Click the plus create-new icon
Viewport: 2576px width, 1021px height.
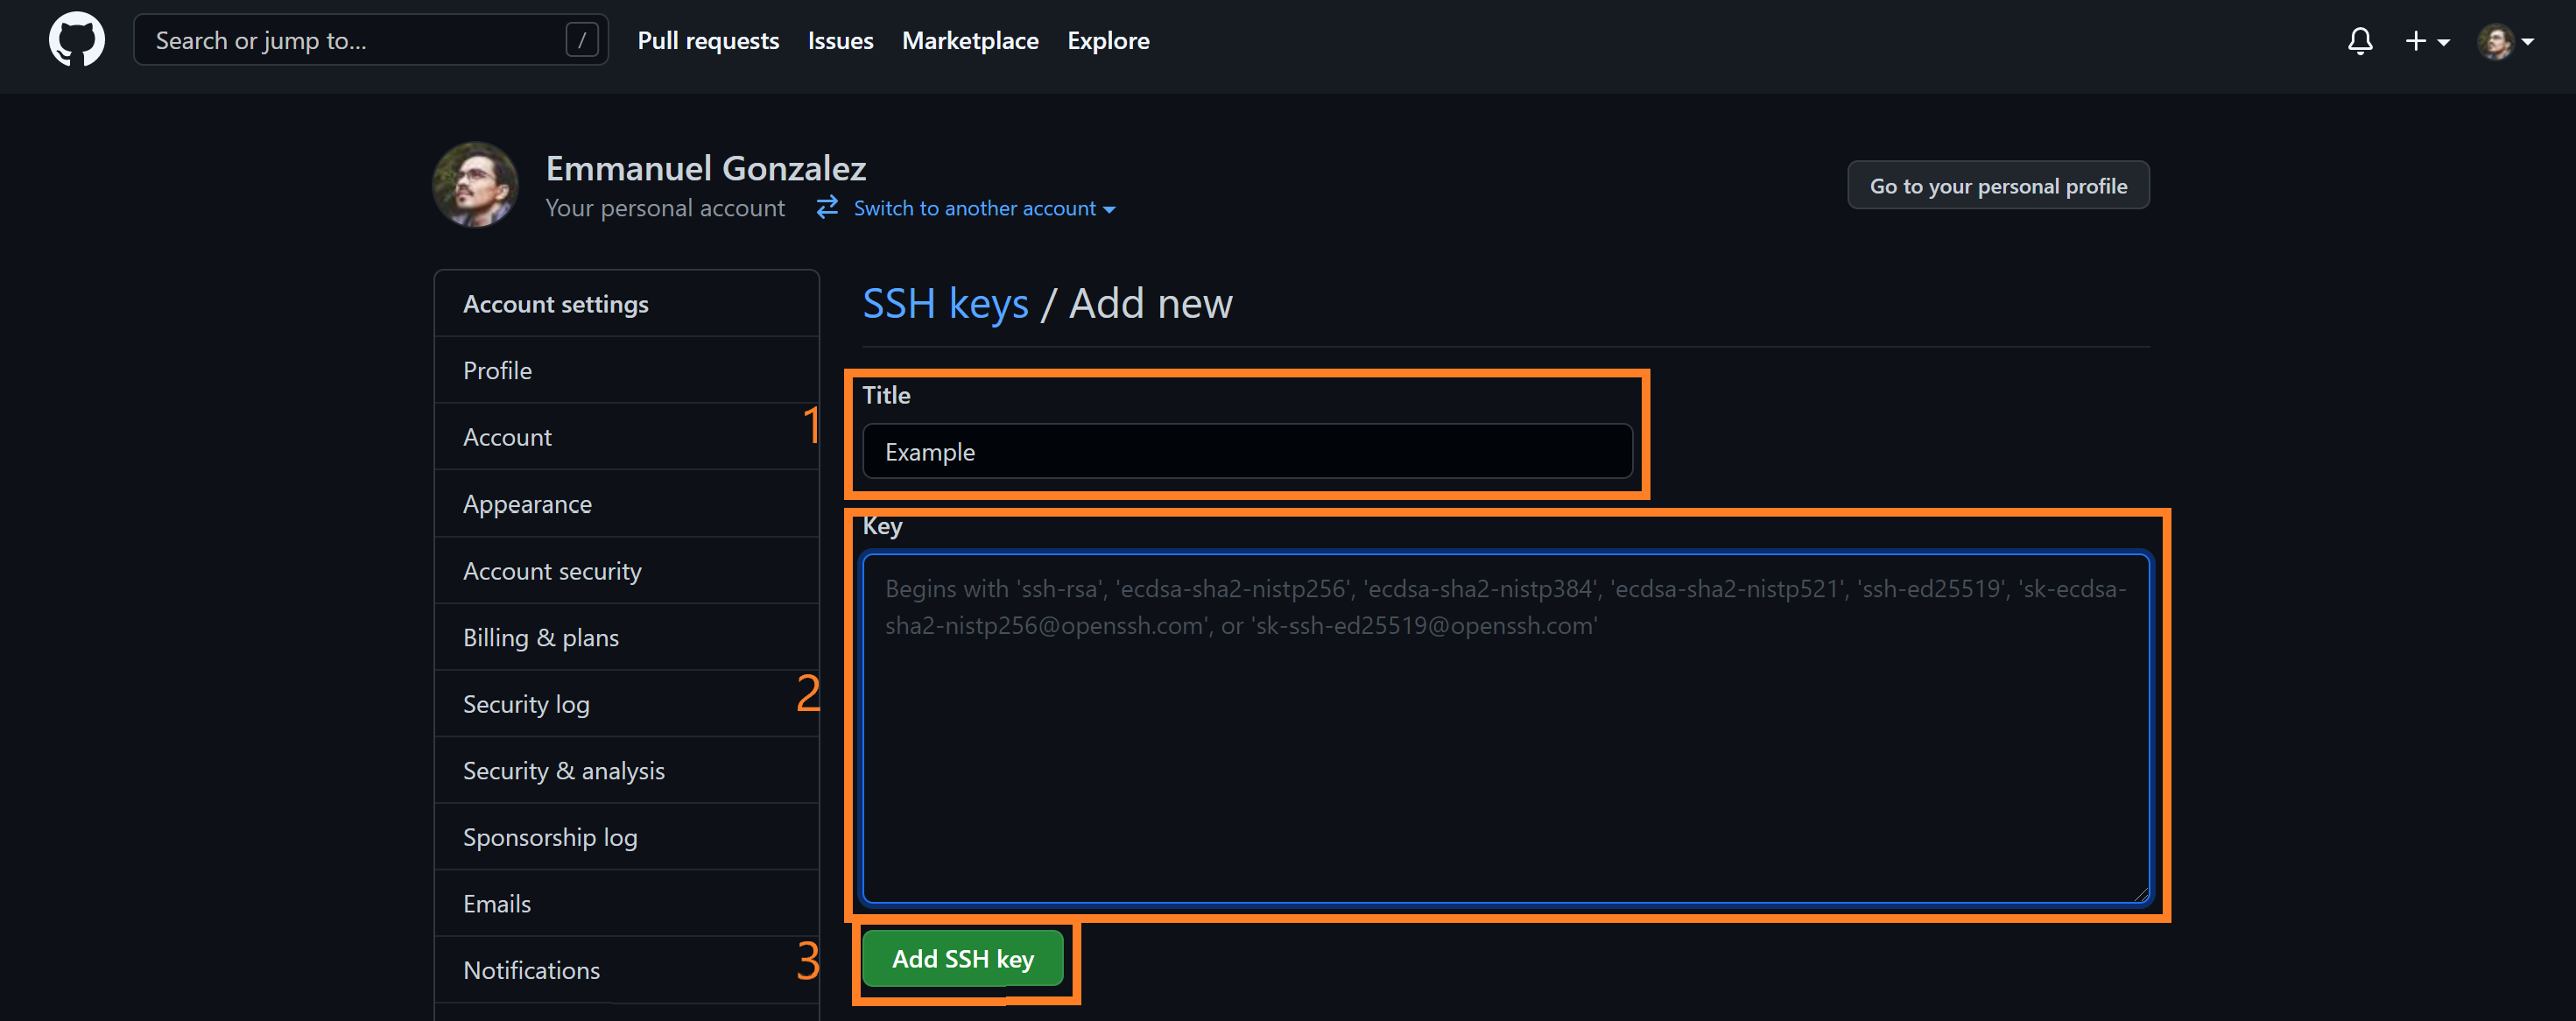tap(2415, 41)
